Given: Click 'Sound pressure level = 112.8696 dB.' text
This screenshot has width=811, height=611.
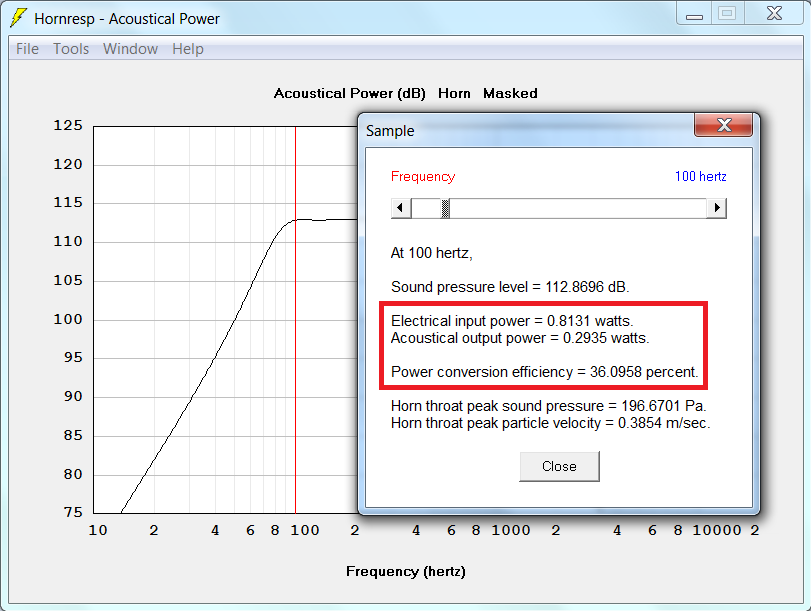Looking at the screenshot, I should 510,287.
